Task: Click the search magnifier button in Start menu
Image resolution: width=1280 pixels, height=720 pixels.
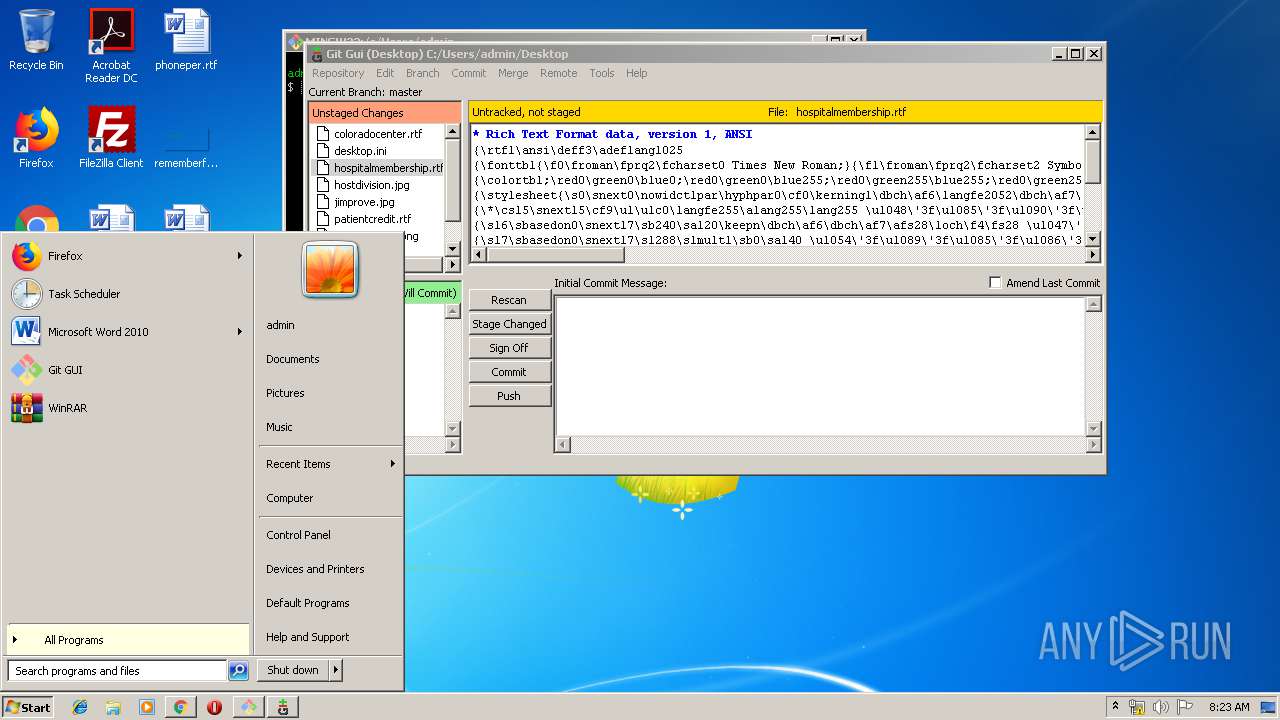Action: pyautogui.click(x=238, y=671)
